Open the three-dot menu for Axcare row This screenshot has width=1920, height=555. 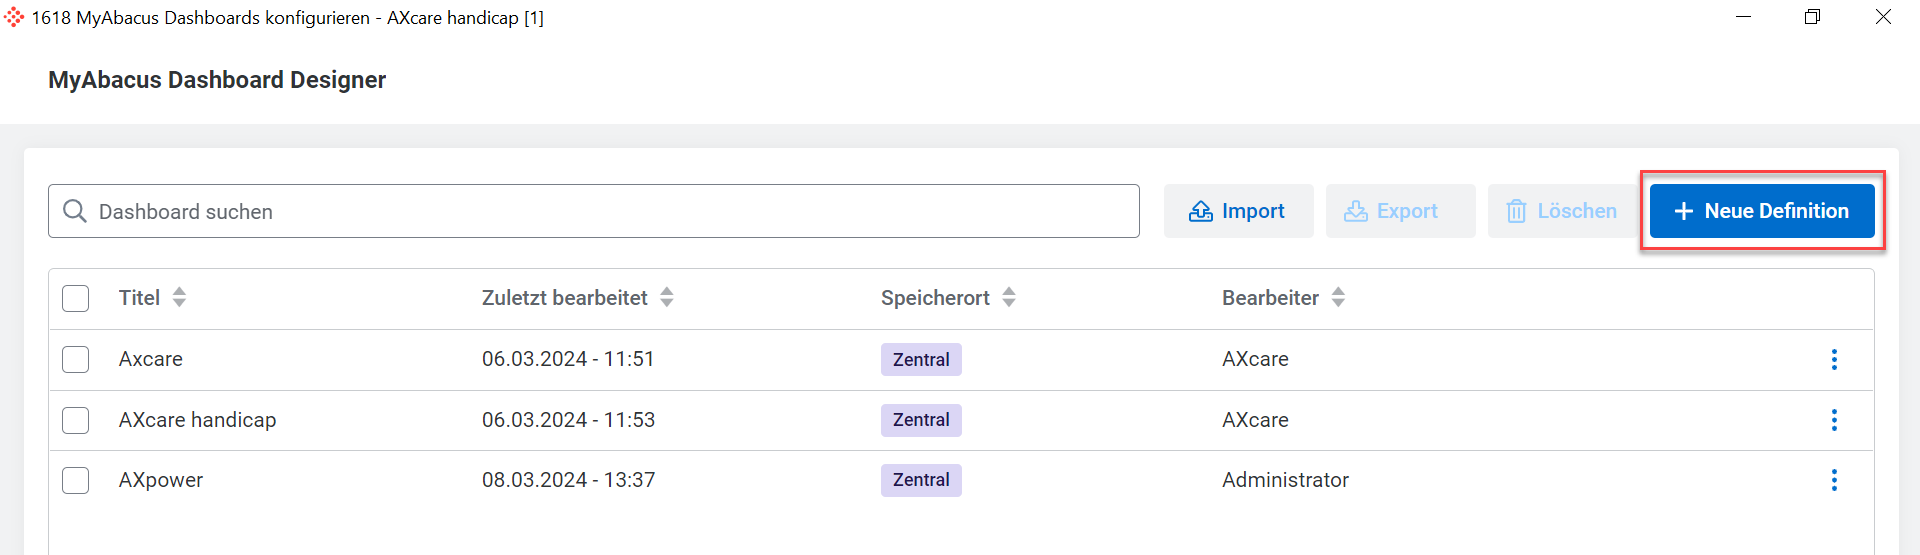[x=1834, y=359]
